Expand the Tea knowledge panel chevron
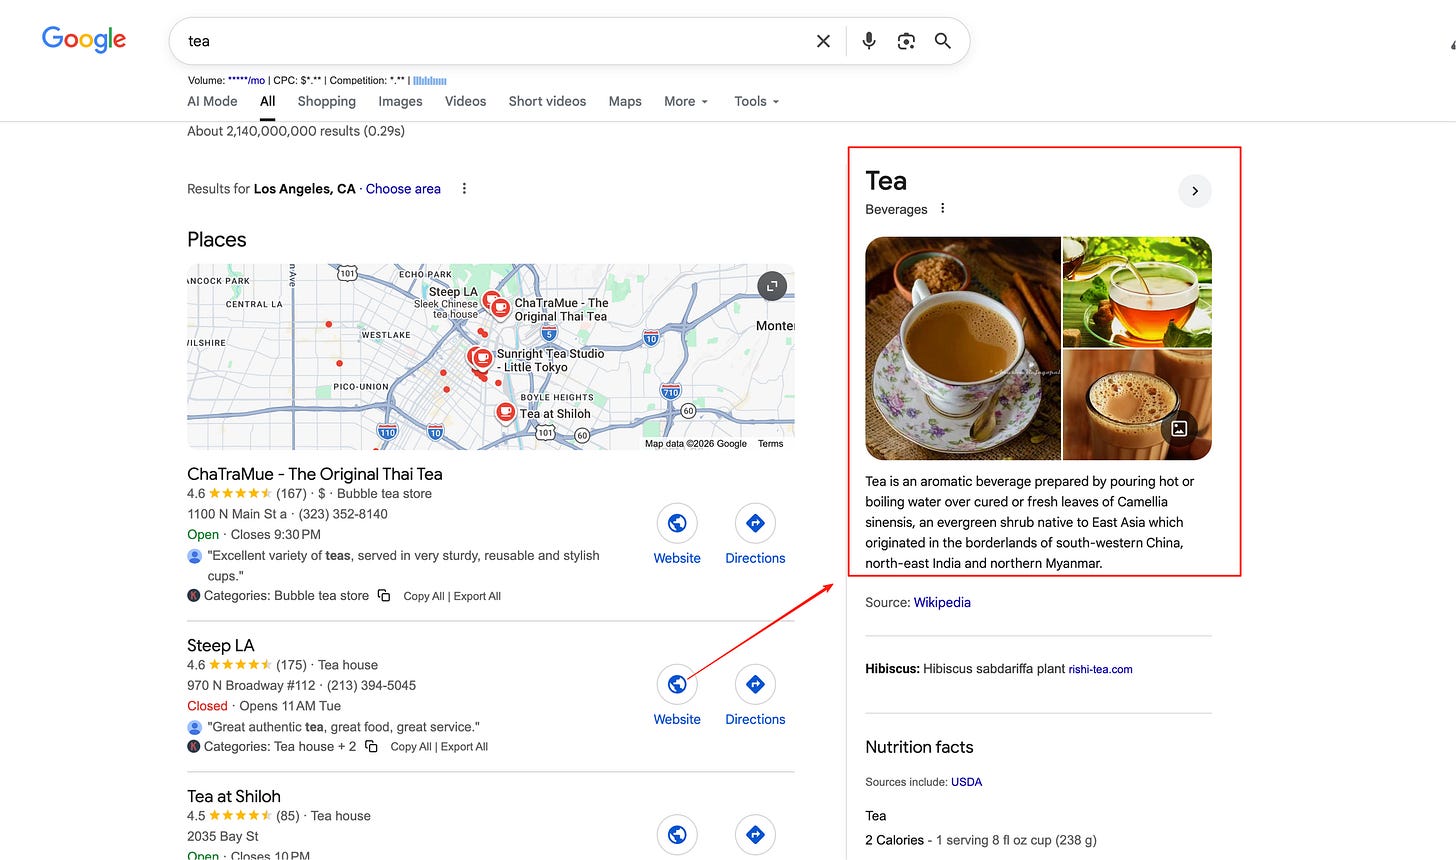Viewport: 1456px width, 860px height. click(1195, 191)
